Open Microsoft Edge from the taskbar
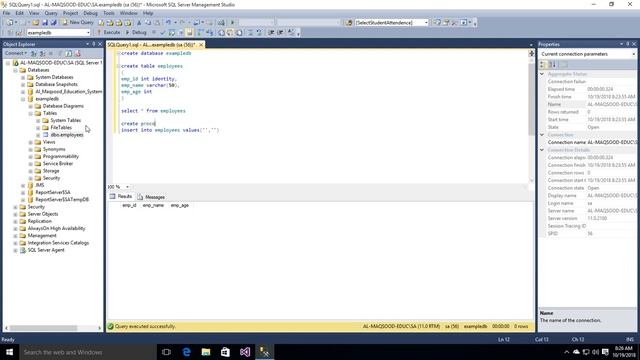The width and height of the screenshot is (640, 360). pyautogui.click(x=186, y=352)
